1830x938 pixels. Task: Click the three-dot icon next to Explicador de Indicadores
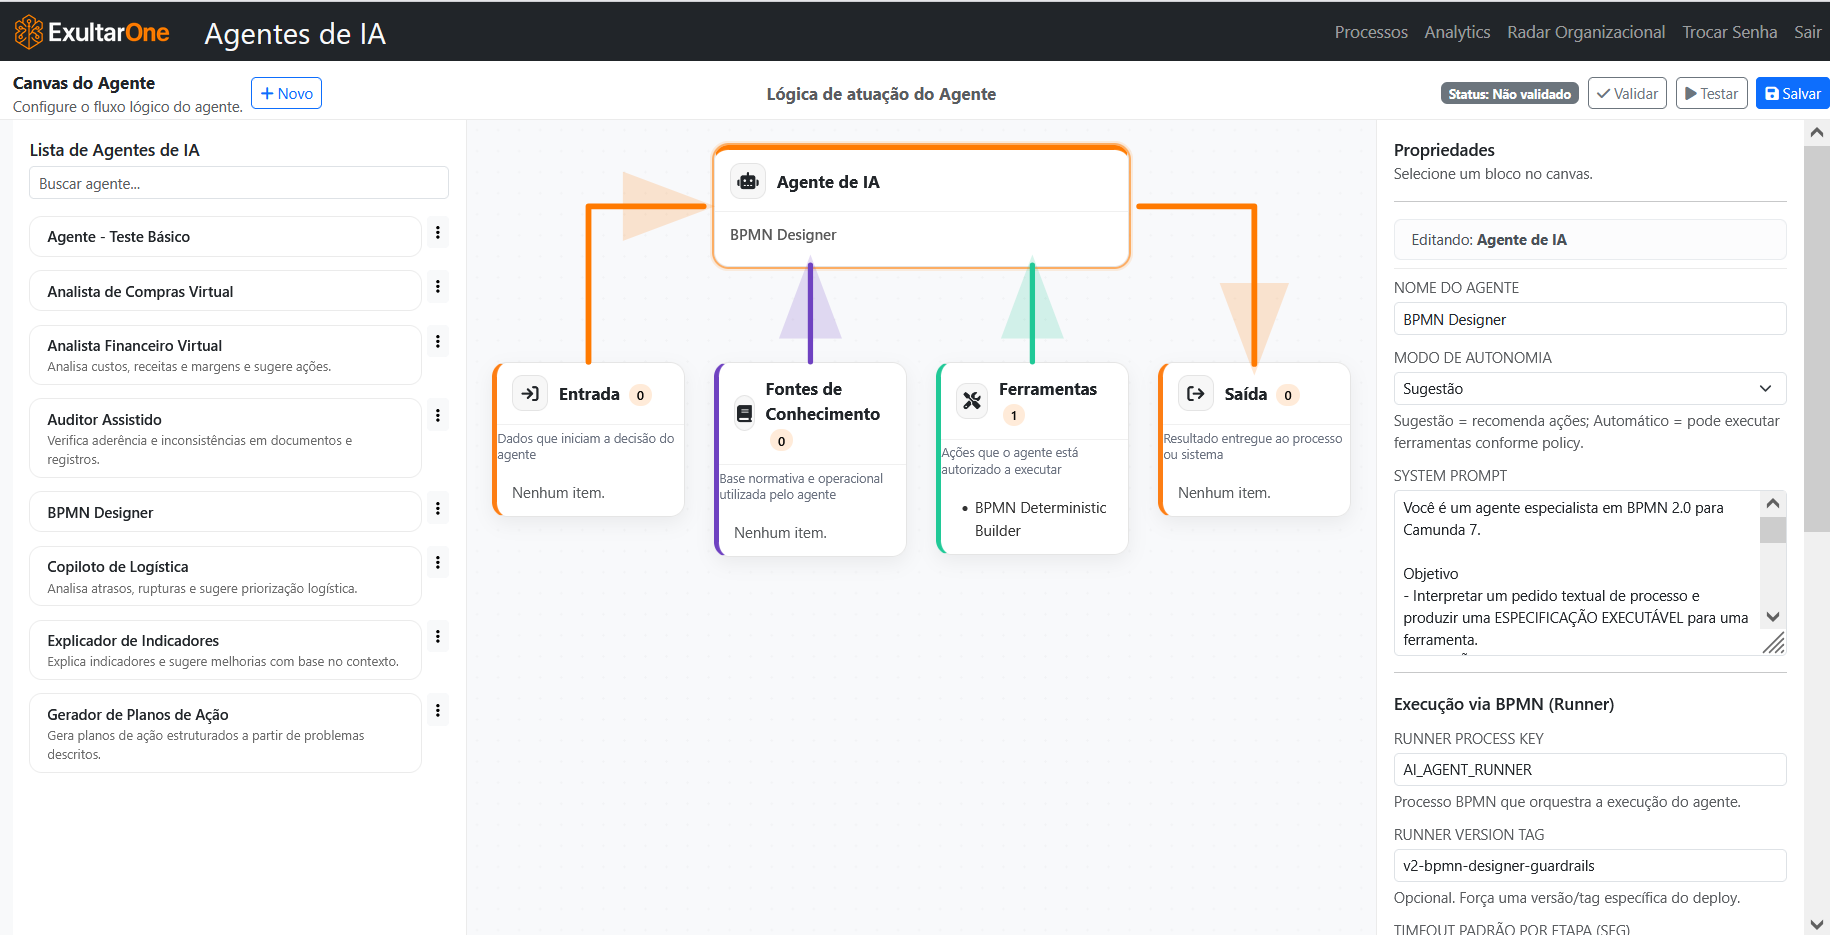click(x=437, y=636)
